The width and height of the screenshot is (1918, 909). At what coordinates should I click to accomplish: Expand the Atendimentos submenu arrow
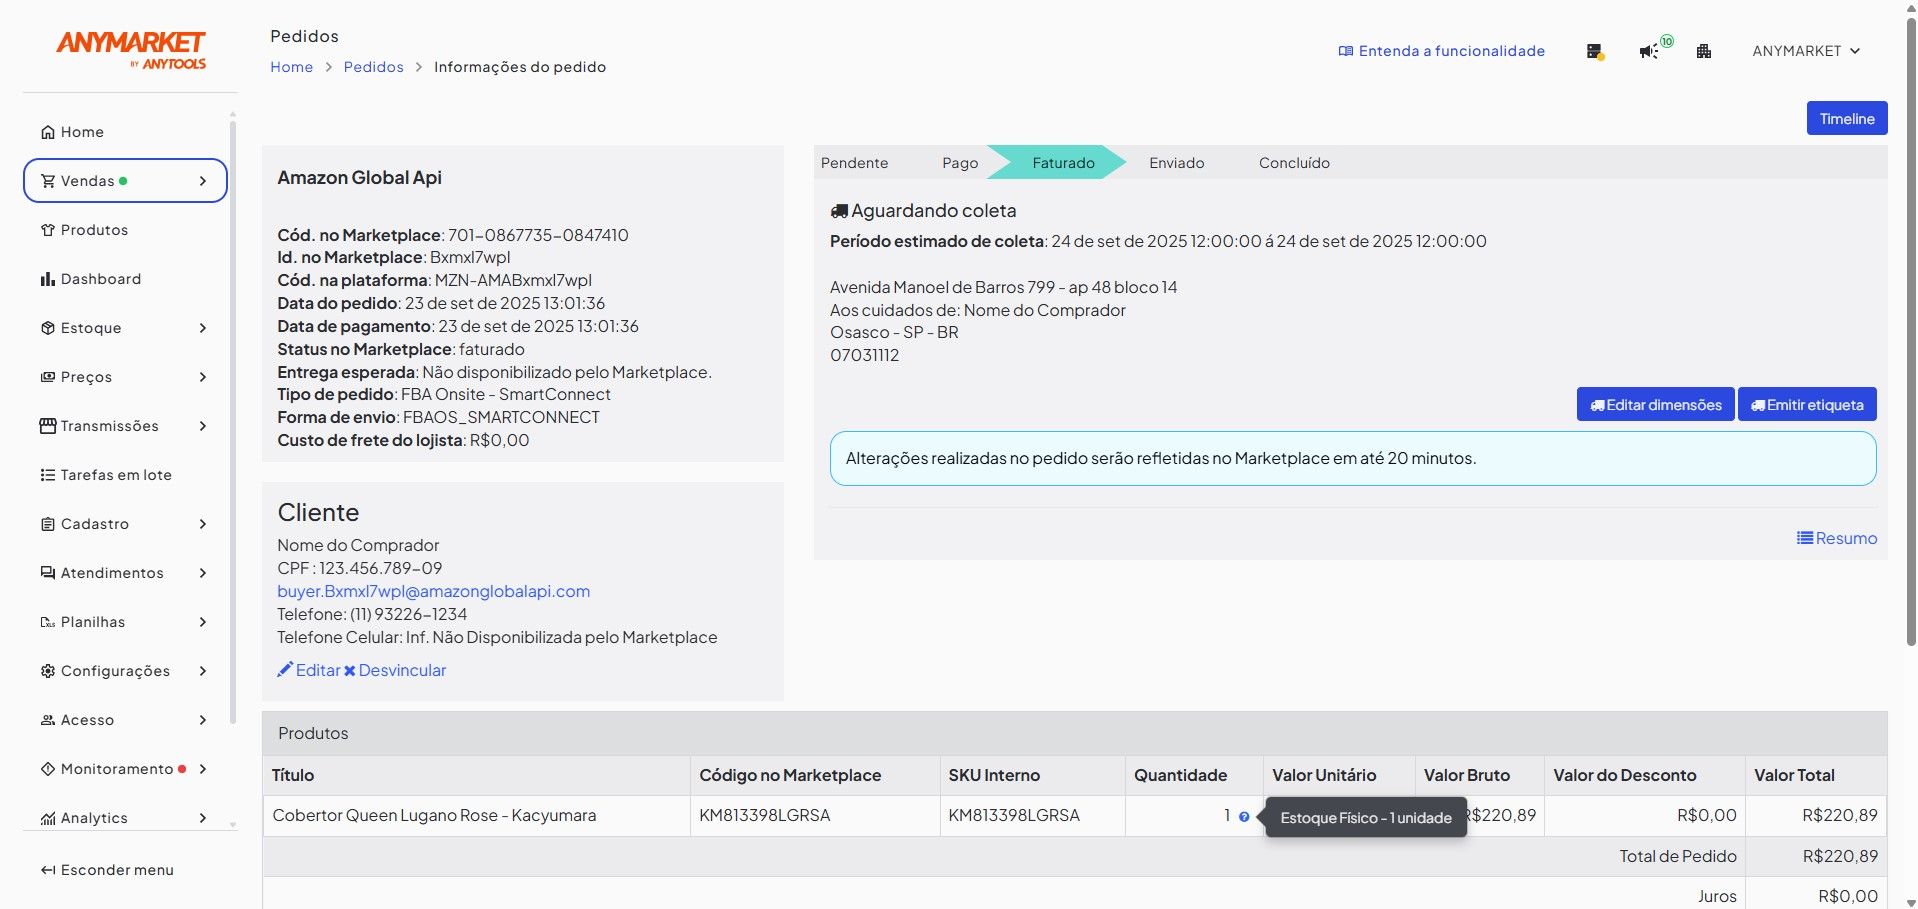[203, 573]
